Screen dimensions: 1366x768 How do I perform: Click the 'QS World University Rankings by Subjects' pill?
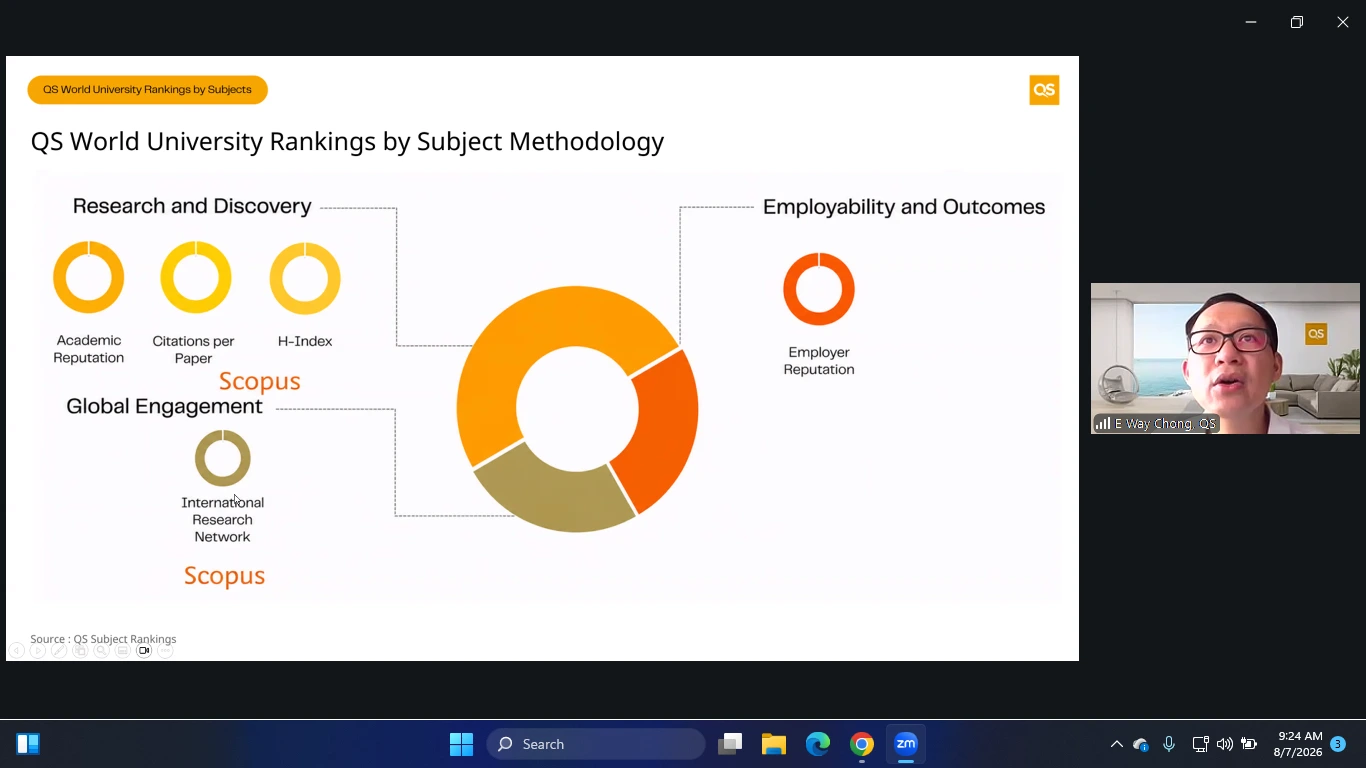[147, 90]
